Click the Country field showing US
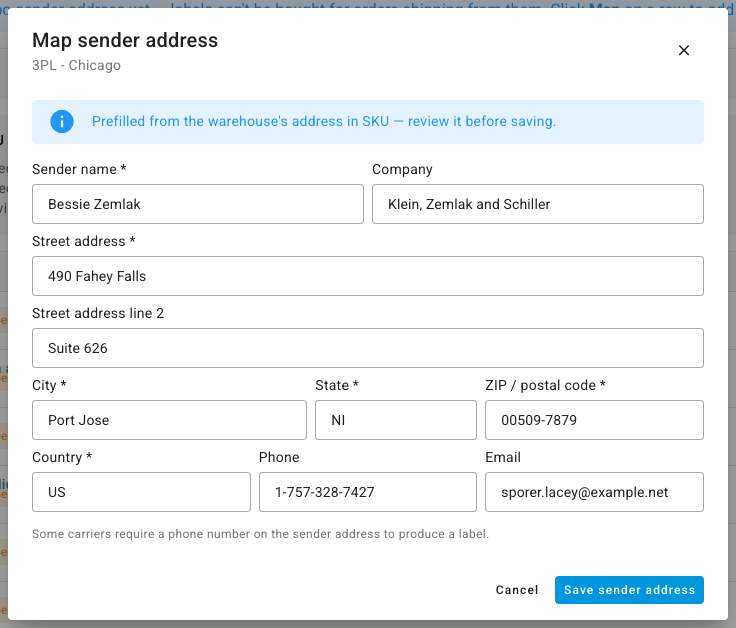The height and width of the screenshot is (628, 736). (141, 492)
